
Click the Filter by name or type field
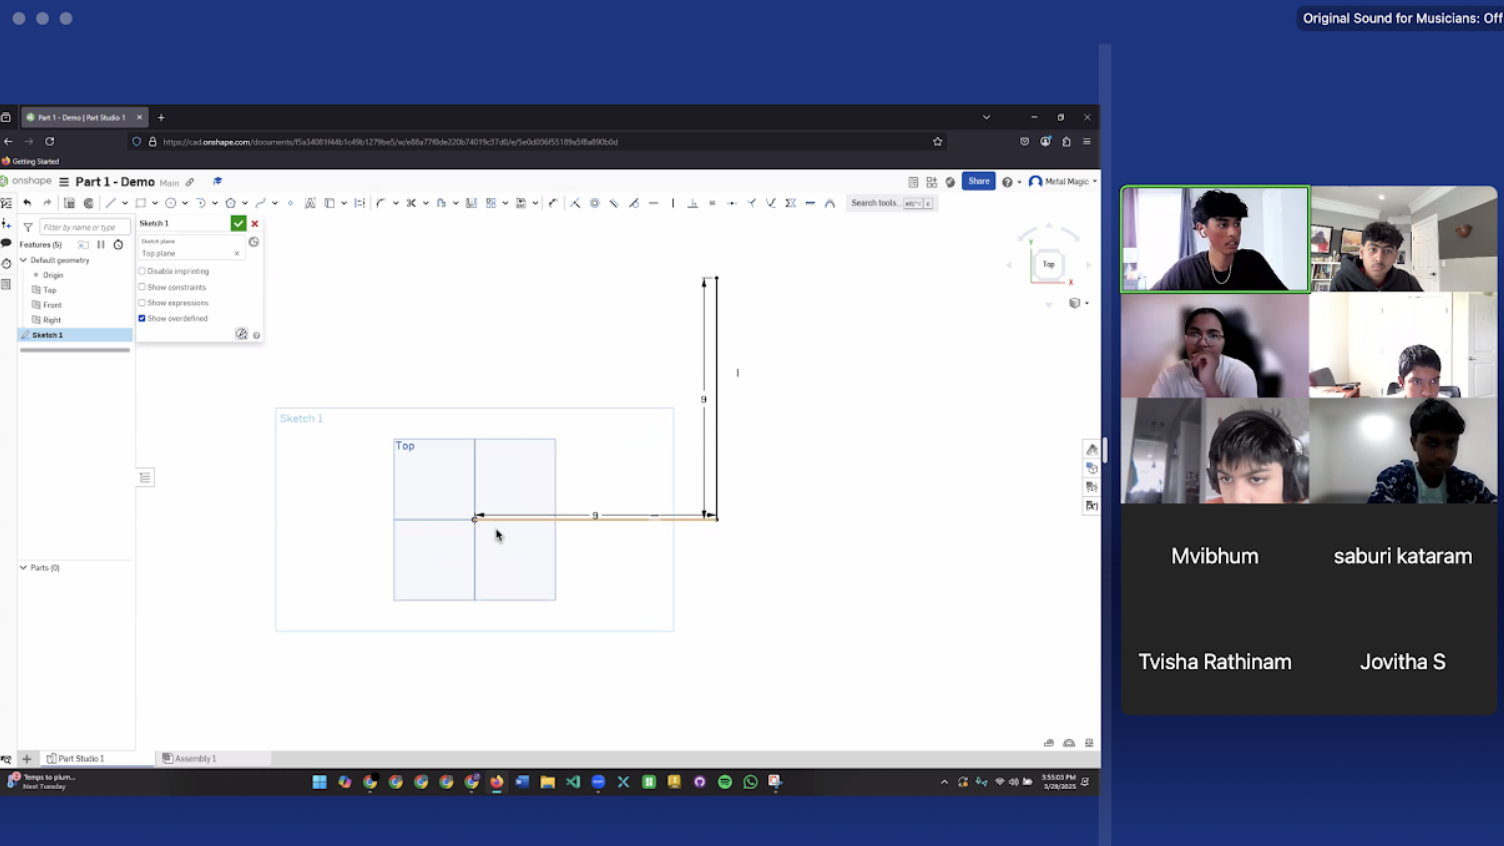tap(85, 227)
